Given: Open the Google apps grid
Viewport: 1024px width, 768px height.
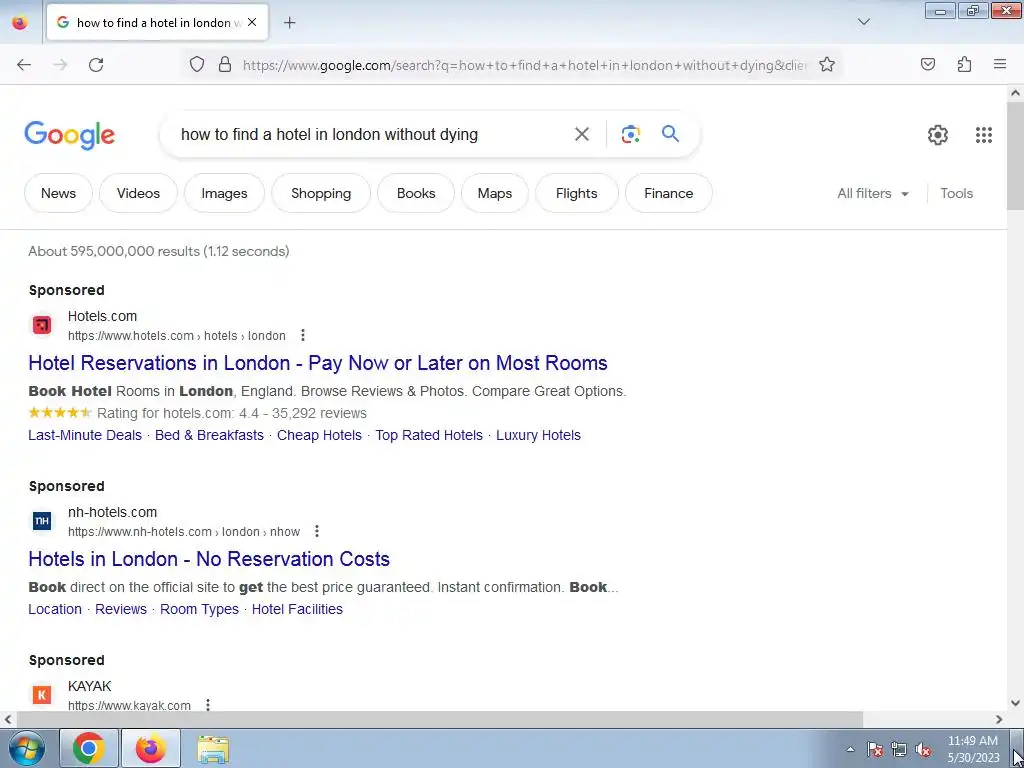Looking at the screenshot, I should pyautogui.click(x=984, y=135).
